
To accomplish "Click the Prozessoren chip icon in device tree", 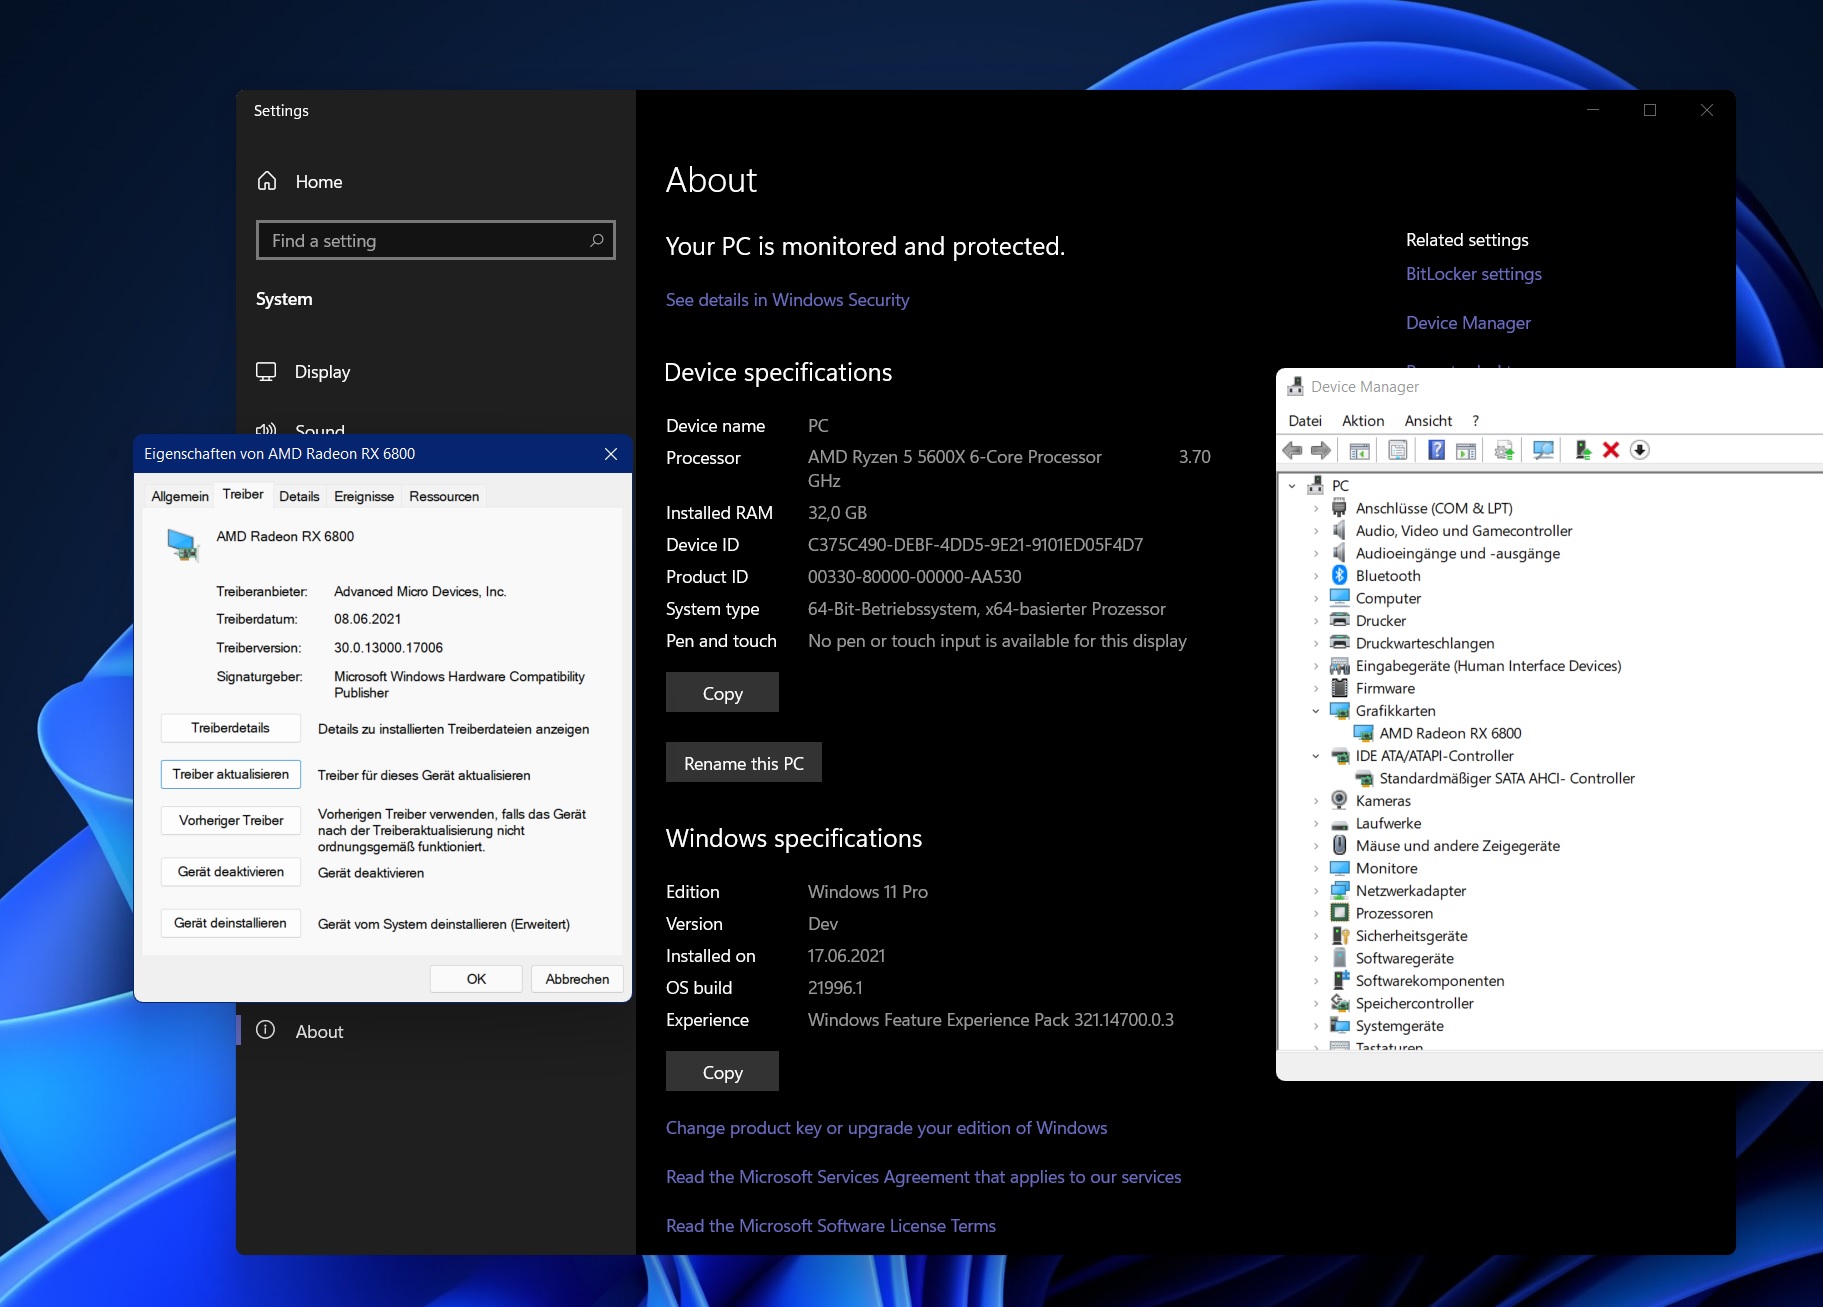I will pos(1340,913).
